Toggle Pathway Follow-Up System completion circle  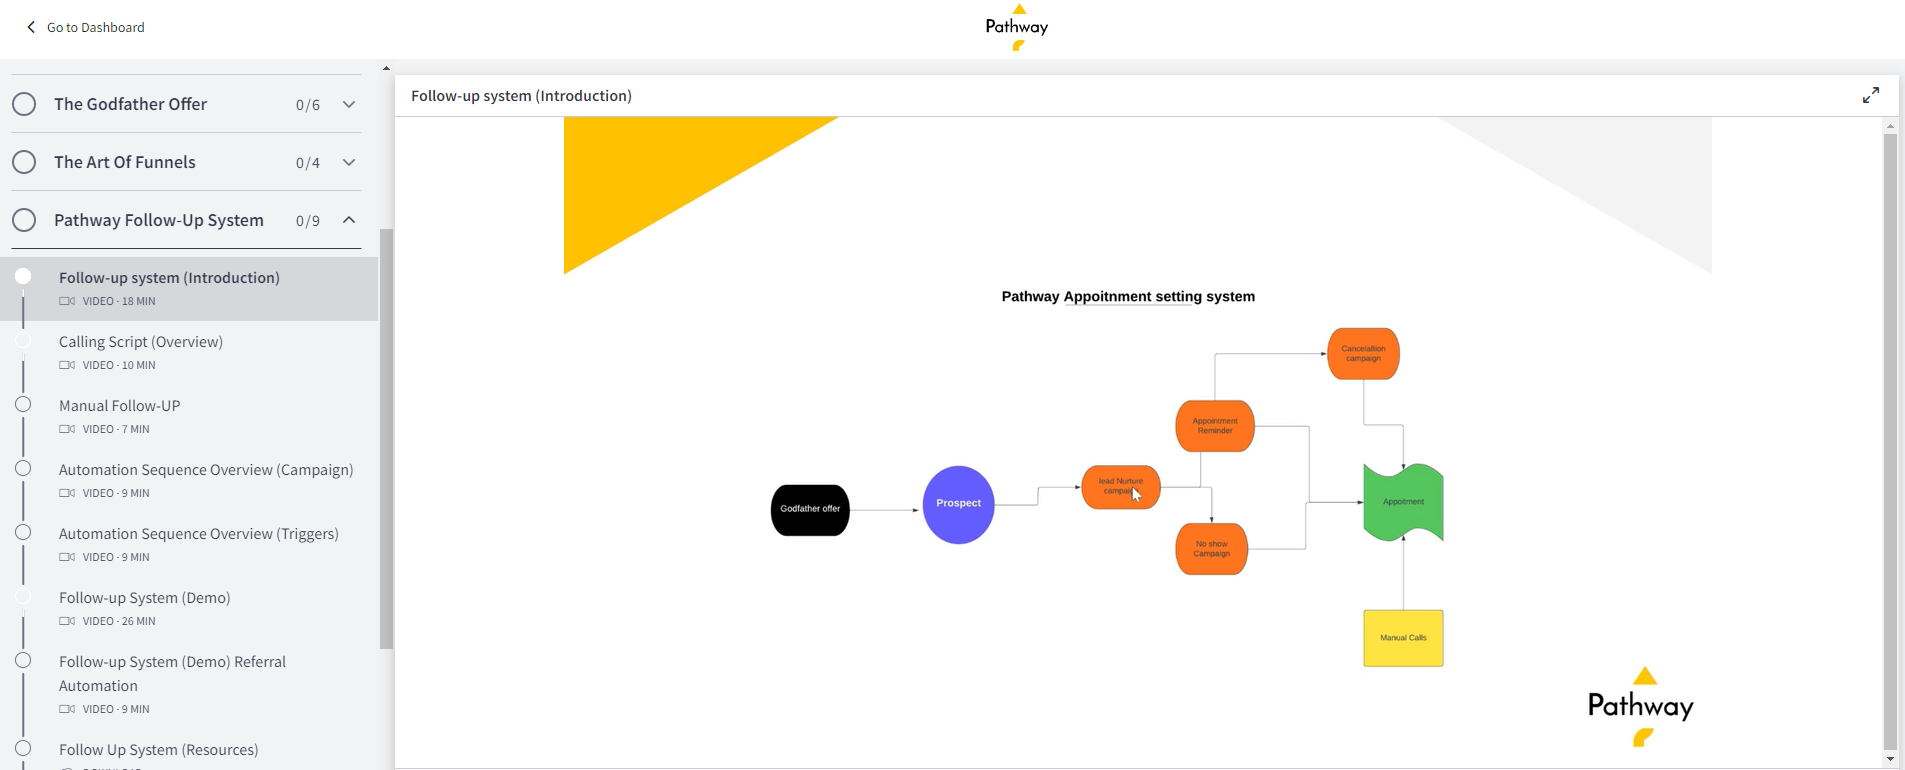point(24,220)
